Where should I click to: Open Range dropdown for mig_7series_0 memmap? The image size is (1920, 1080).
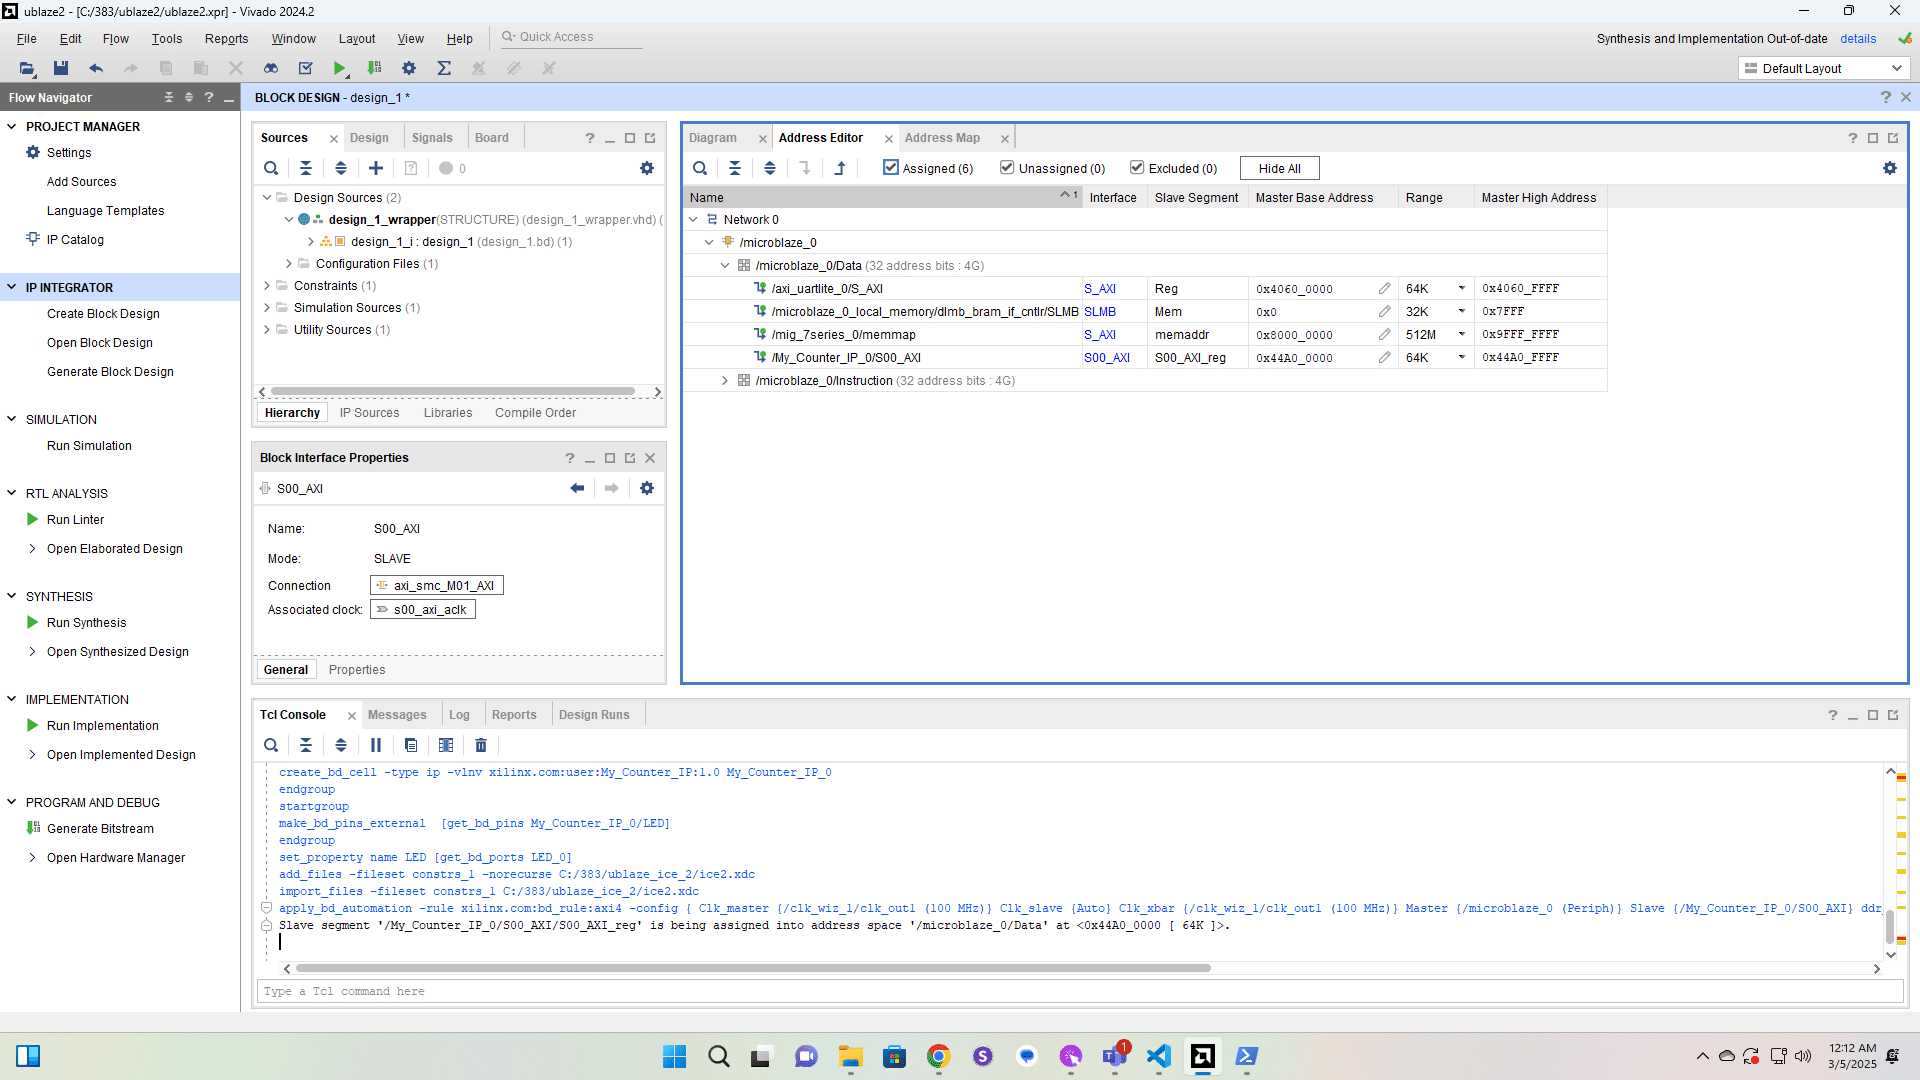tap(1461, 335)
